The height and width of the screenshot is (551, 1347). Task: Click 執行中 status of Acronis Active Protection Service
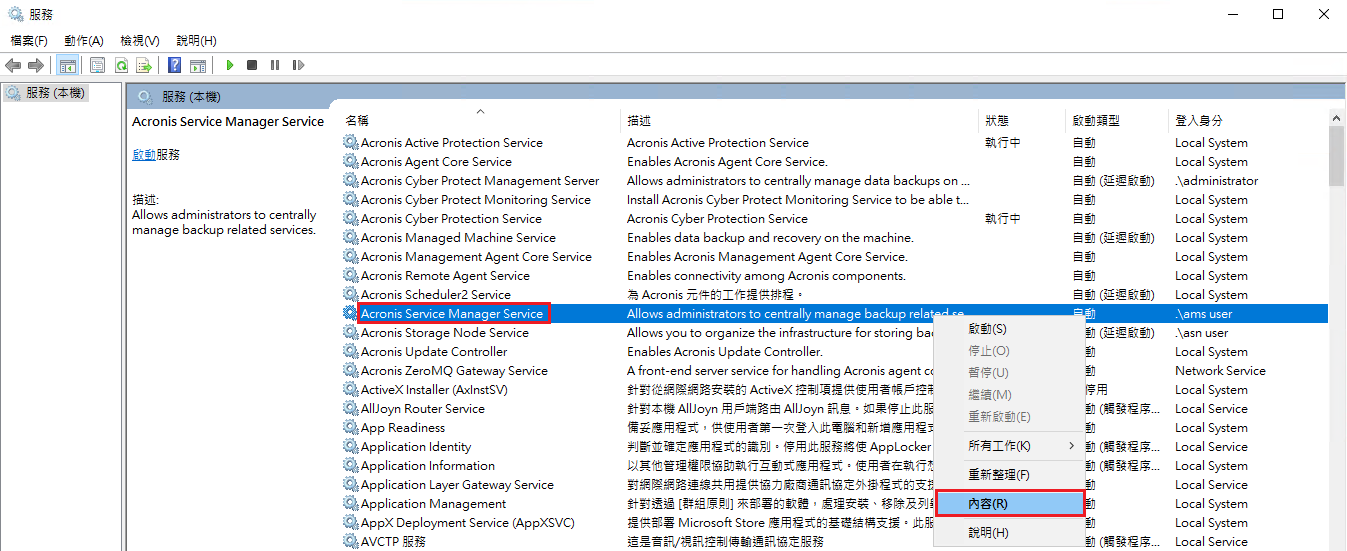1003,142
